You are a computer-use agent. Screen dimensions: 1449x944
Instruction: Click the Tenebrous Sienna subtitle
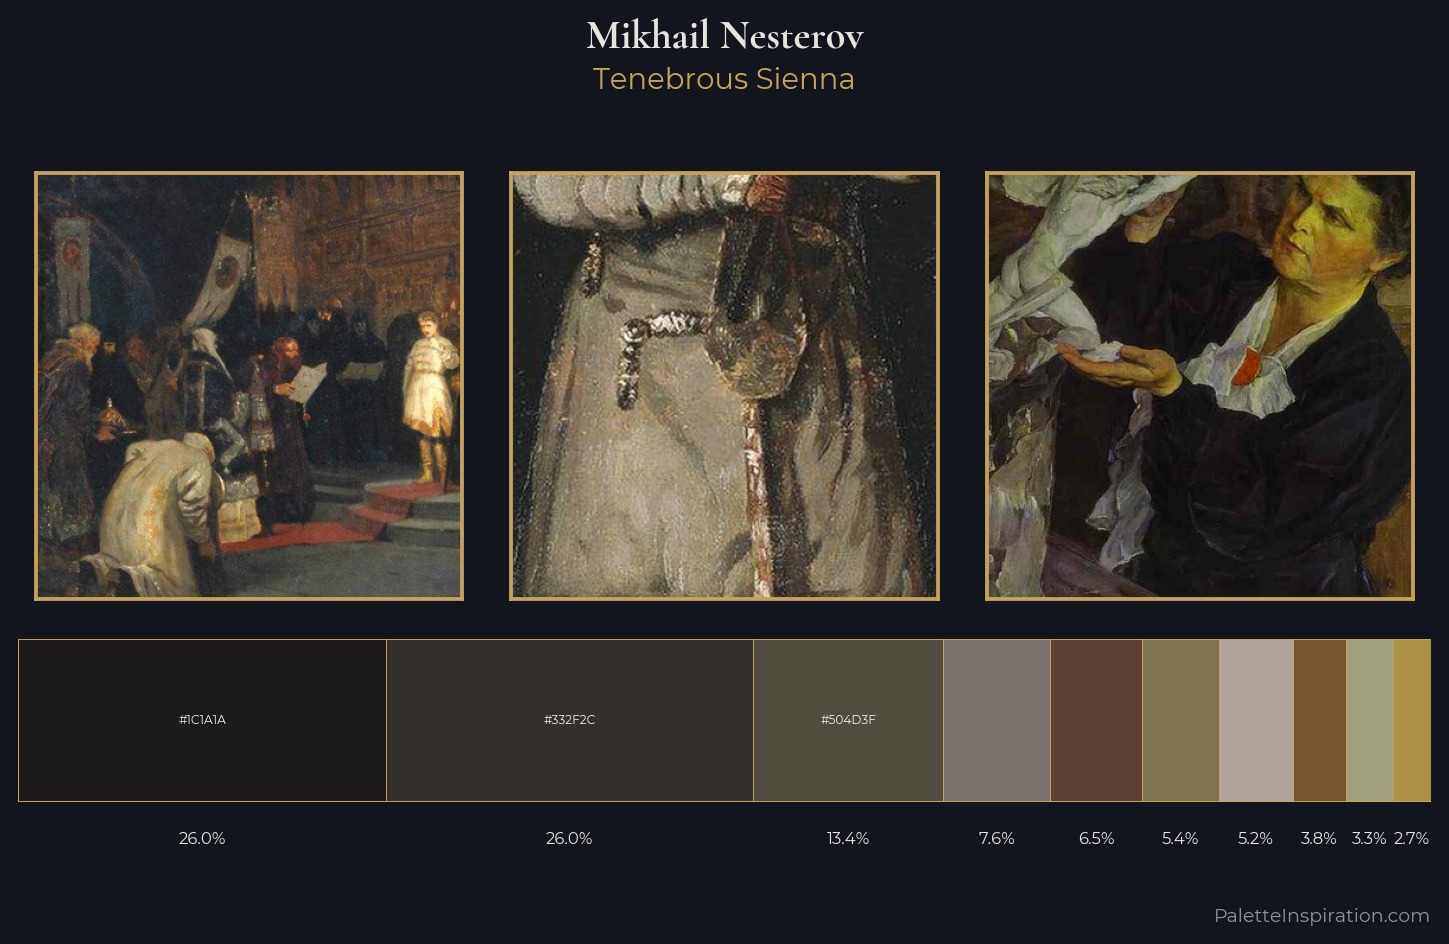click(724, 79)
